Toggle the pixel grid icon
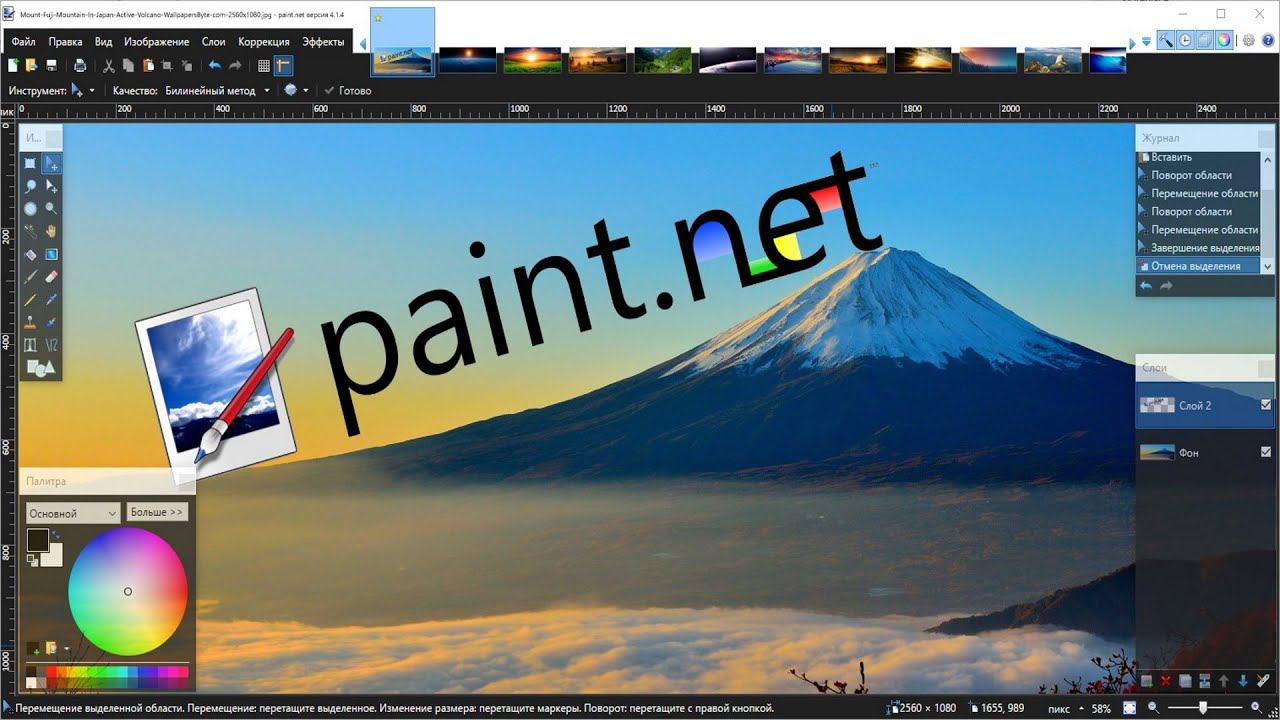The width and height of the screenshot is (1280, 720). [x=264, y=66]
